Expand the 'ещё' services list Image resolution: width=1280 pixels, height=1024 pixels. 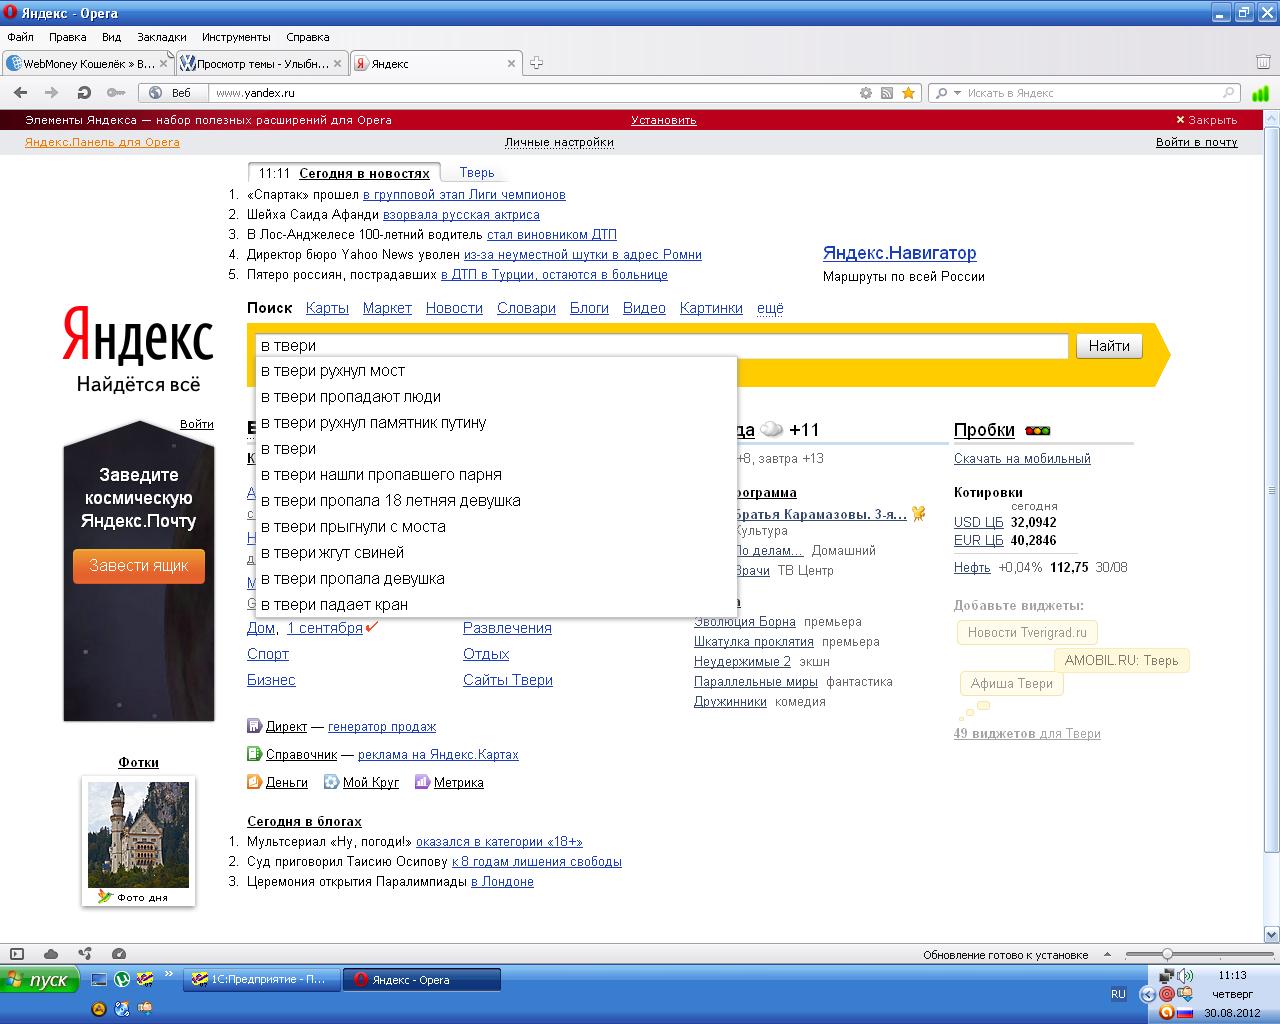click(x=770, y=308)
